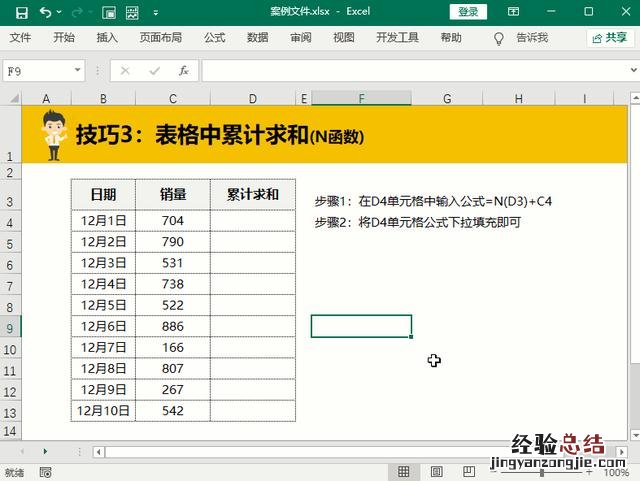Click the 登录 sign-in button

pos(468,12)
